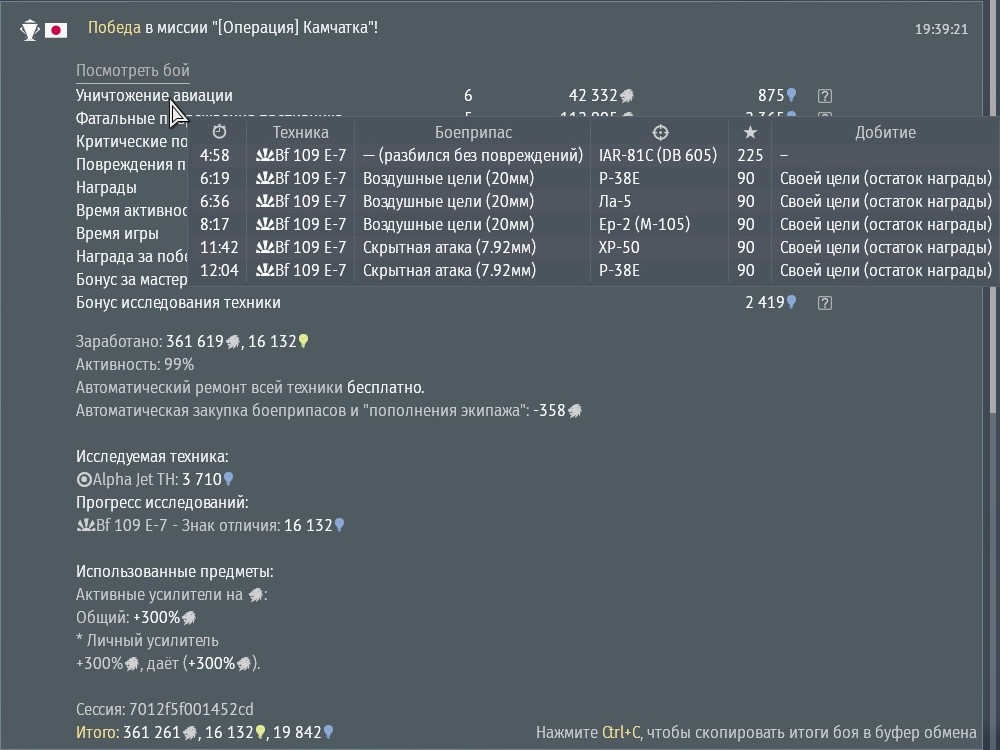This screenshot has height=750, width=1000.
Task: Click the victory trophy icon
Action: 29,30
